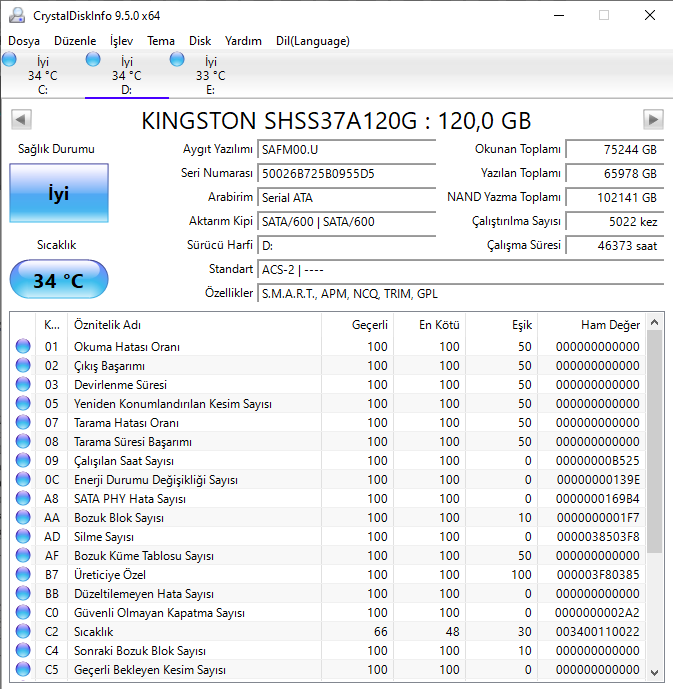Go to previous disk with left arrow
This screenshot has width=673, height=689.
pyautogui.click(x=19, y=120)
